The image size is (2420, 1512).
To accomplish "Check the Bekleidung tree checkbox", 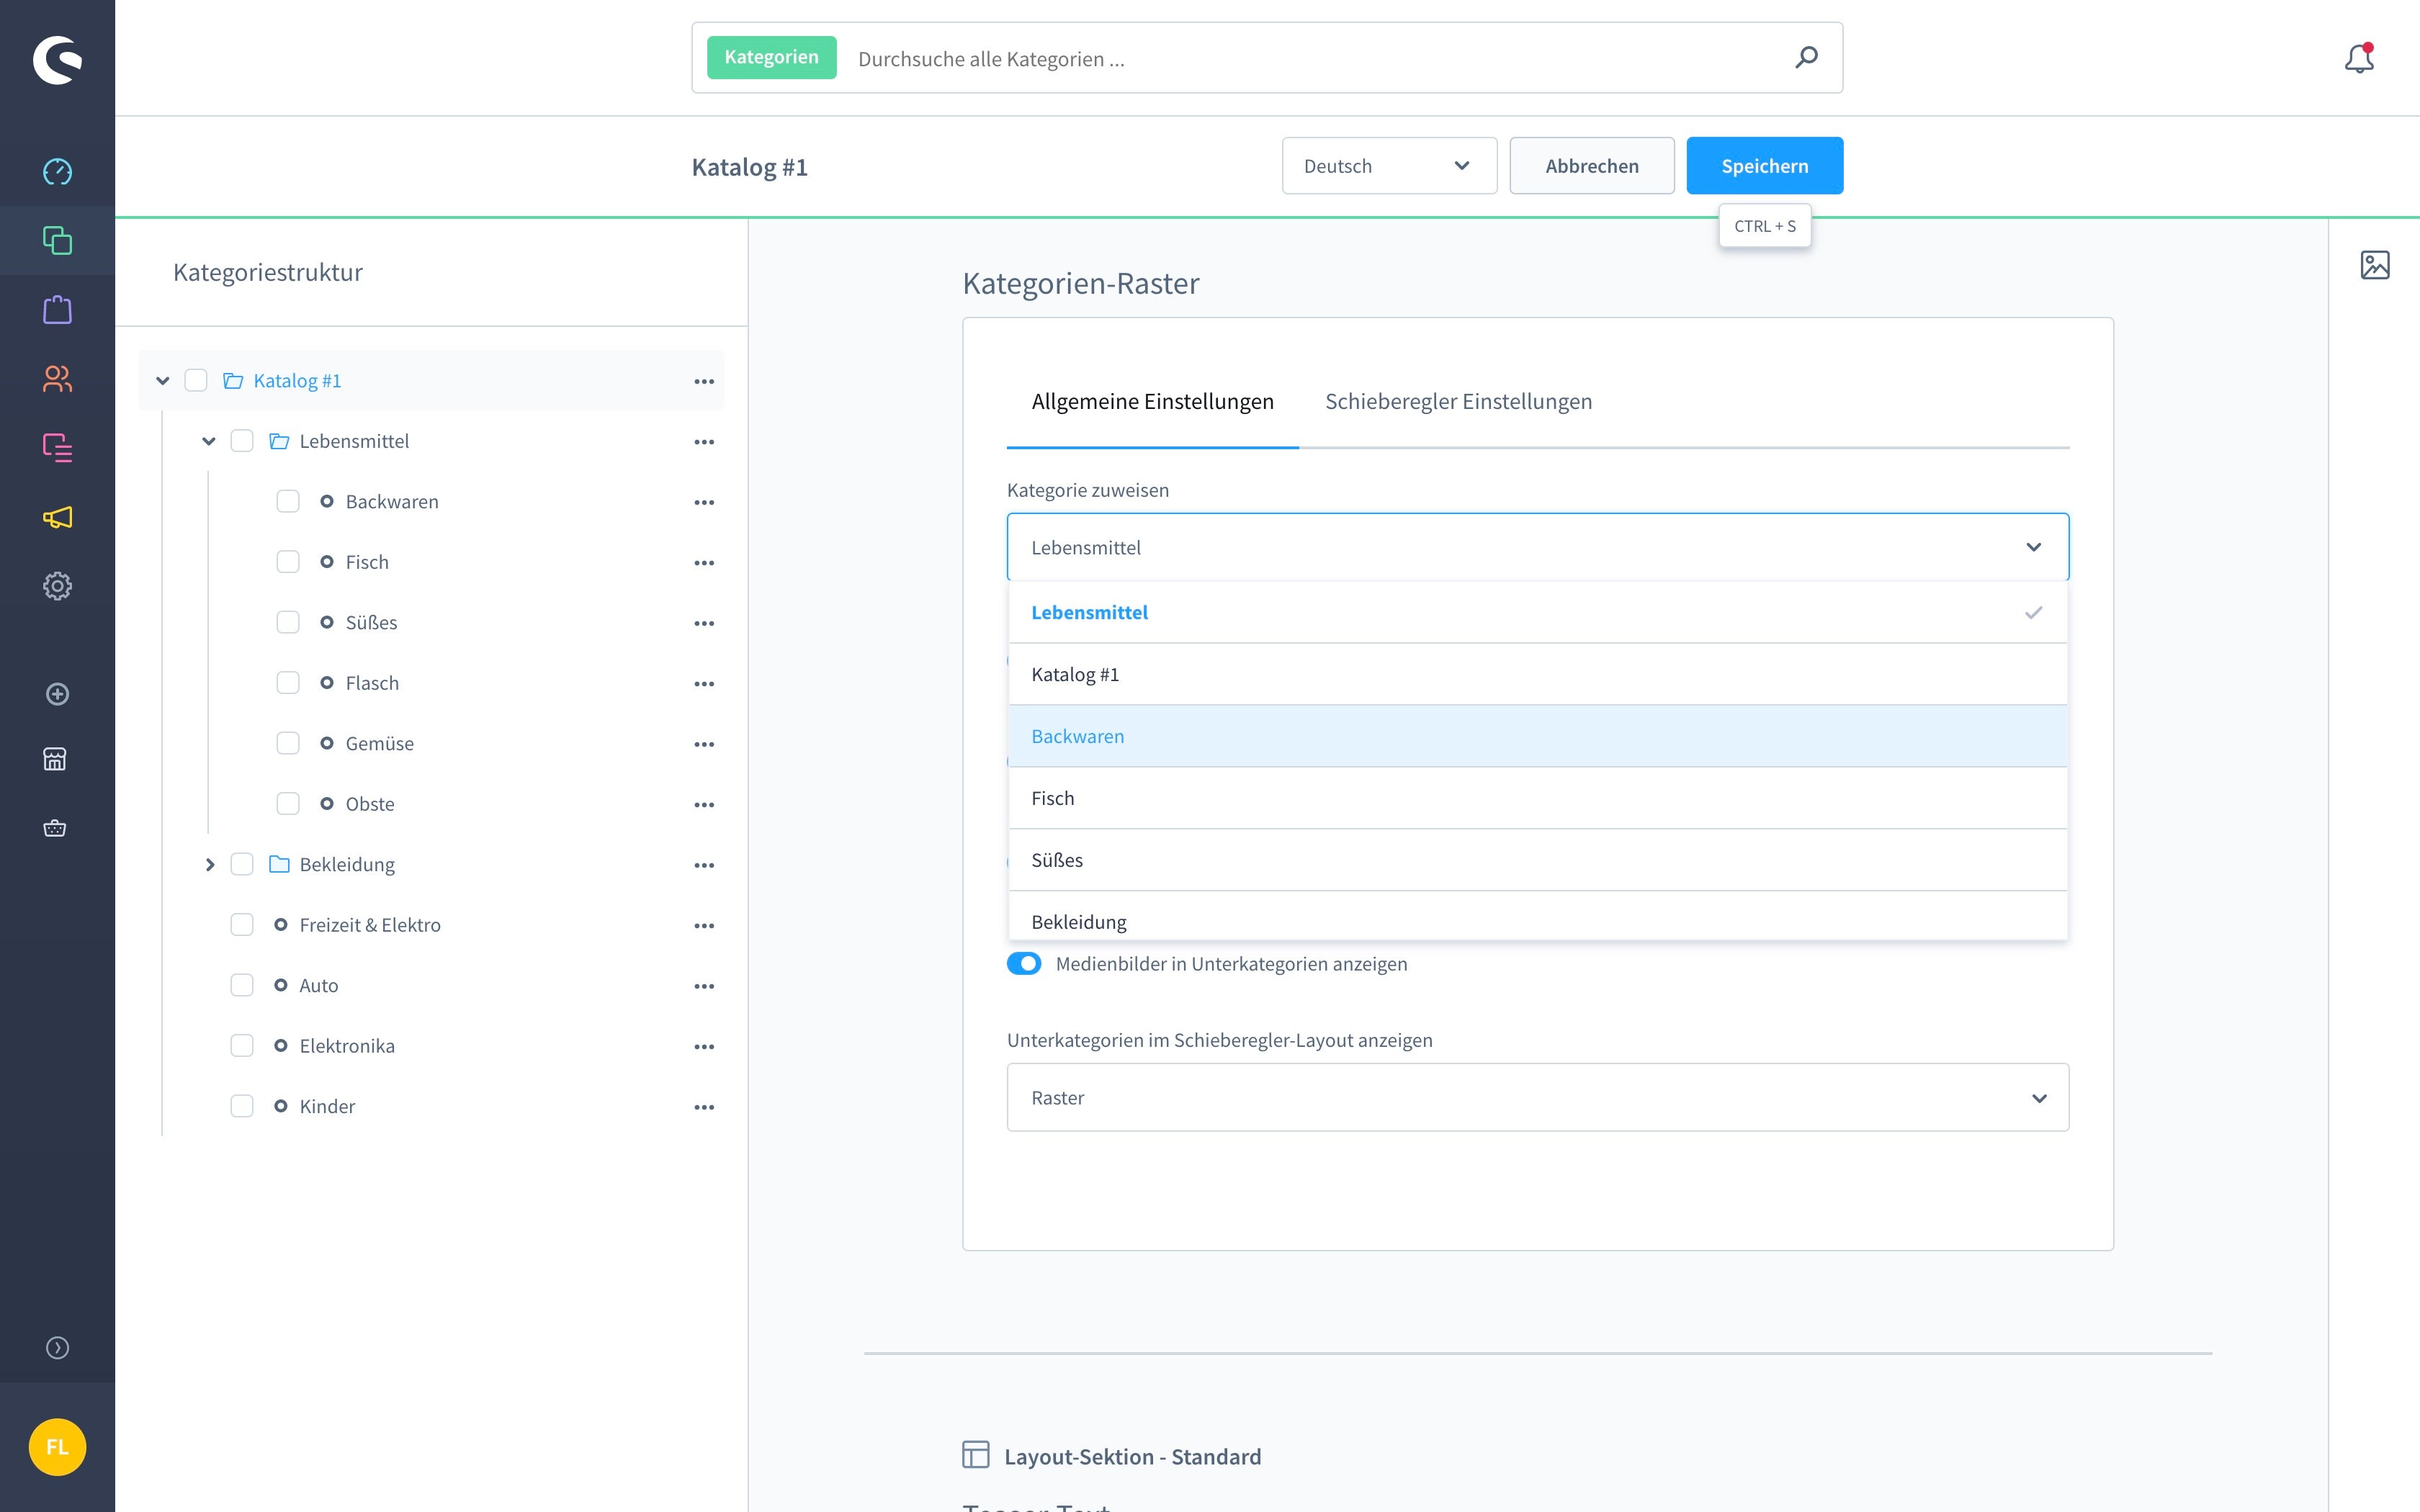I will [x=242, y=864].
